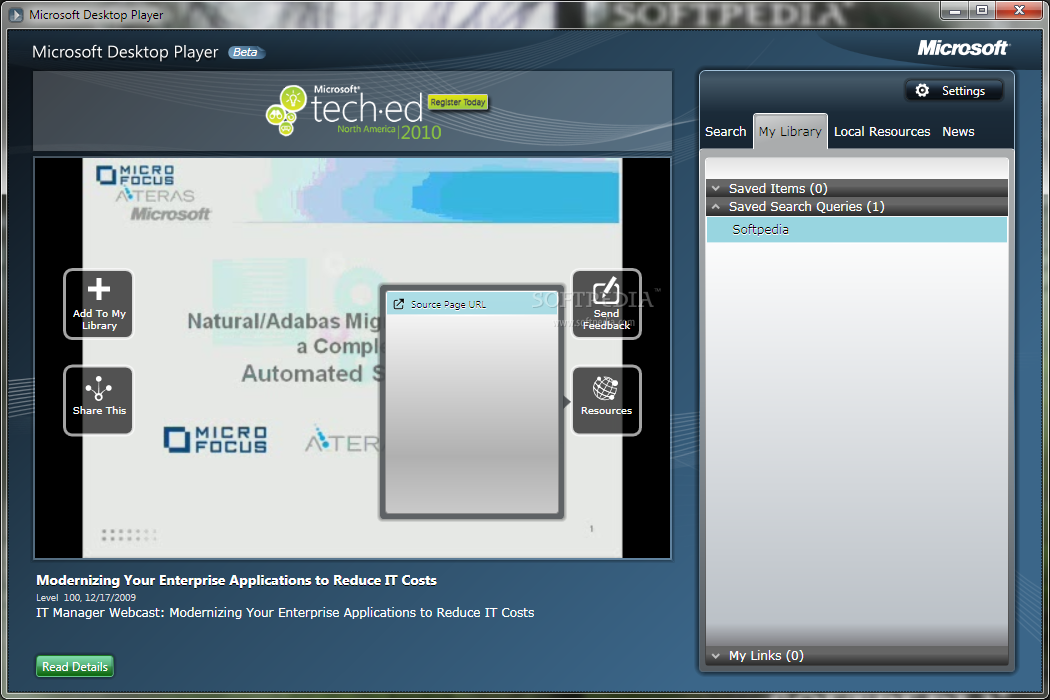1050x700 pixels.
Task: Click the green Read Details button
Action: (75, 667)
